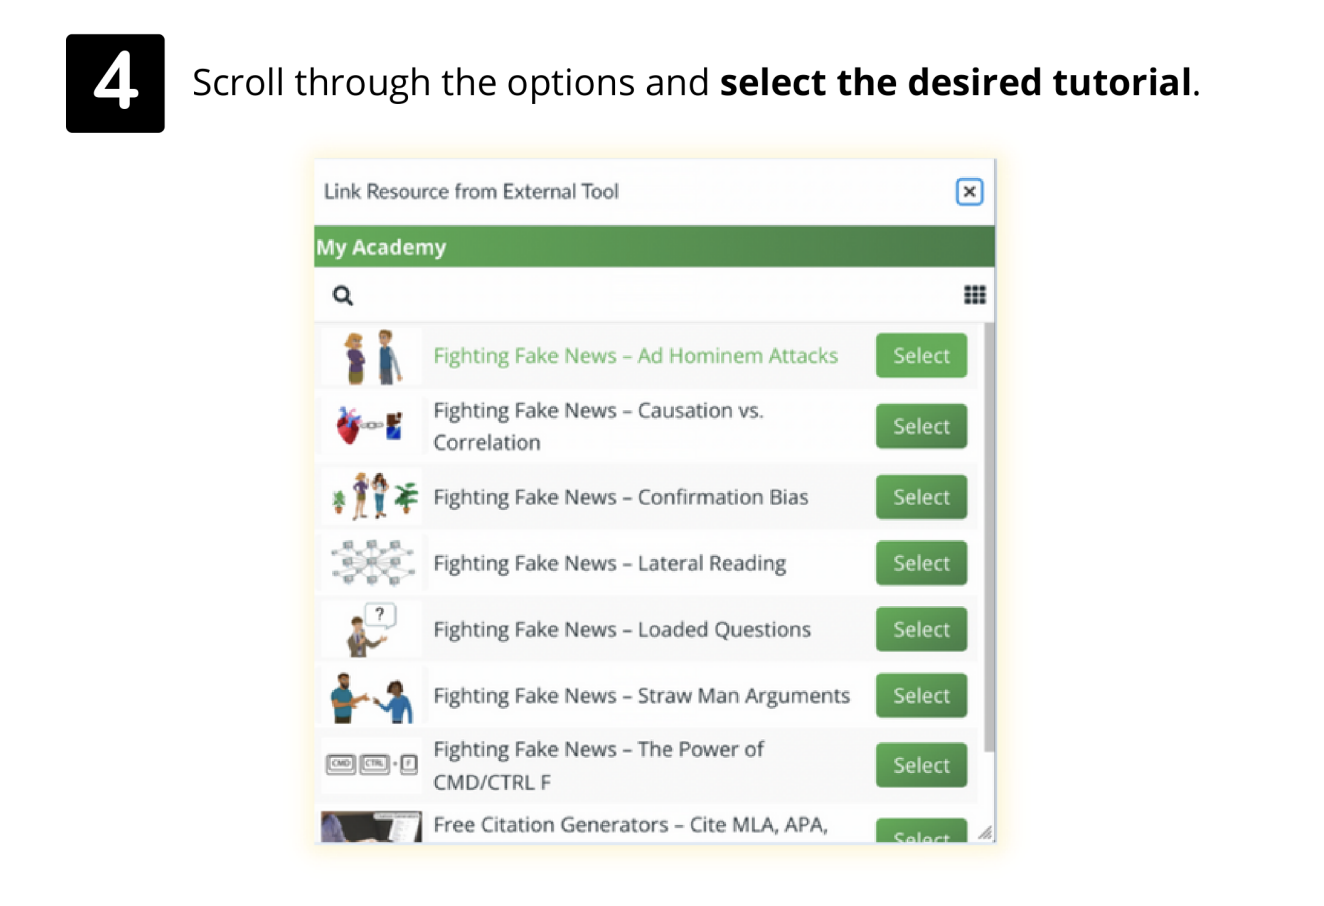Select the Loaded Questions tutorial
Image resolution: width=1324 pixels, height=906 pixels.
coord(920,629)
